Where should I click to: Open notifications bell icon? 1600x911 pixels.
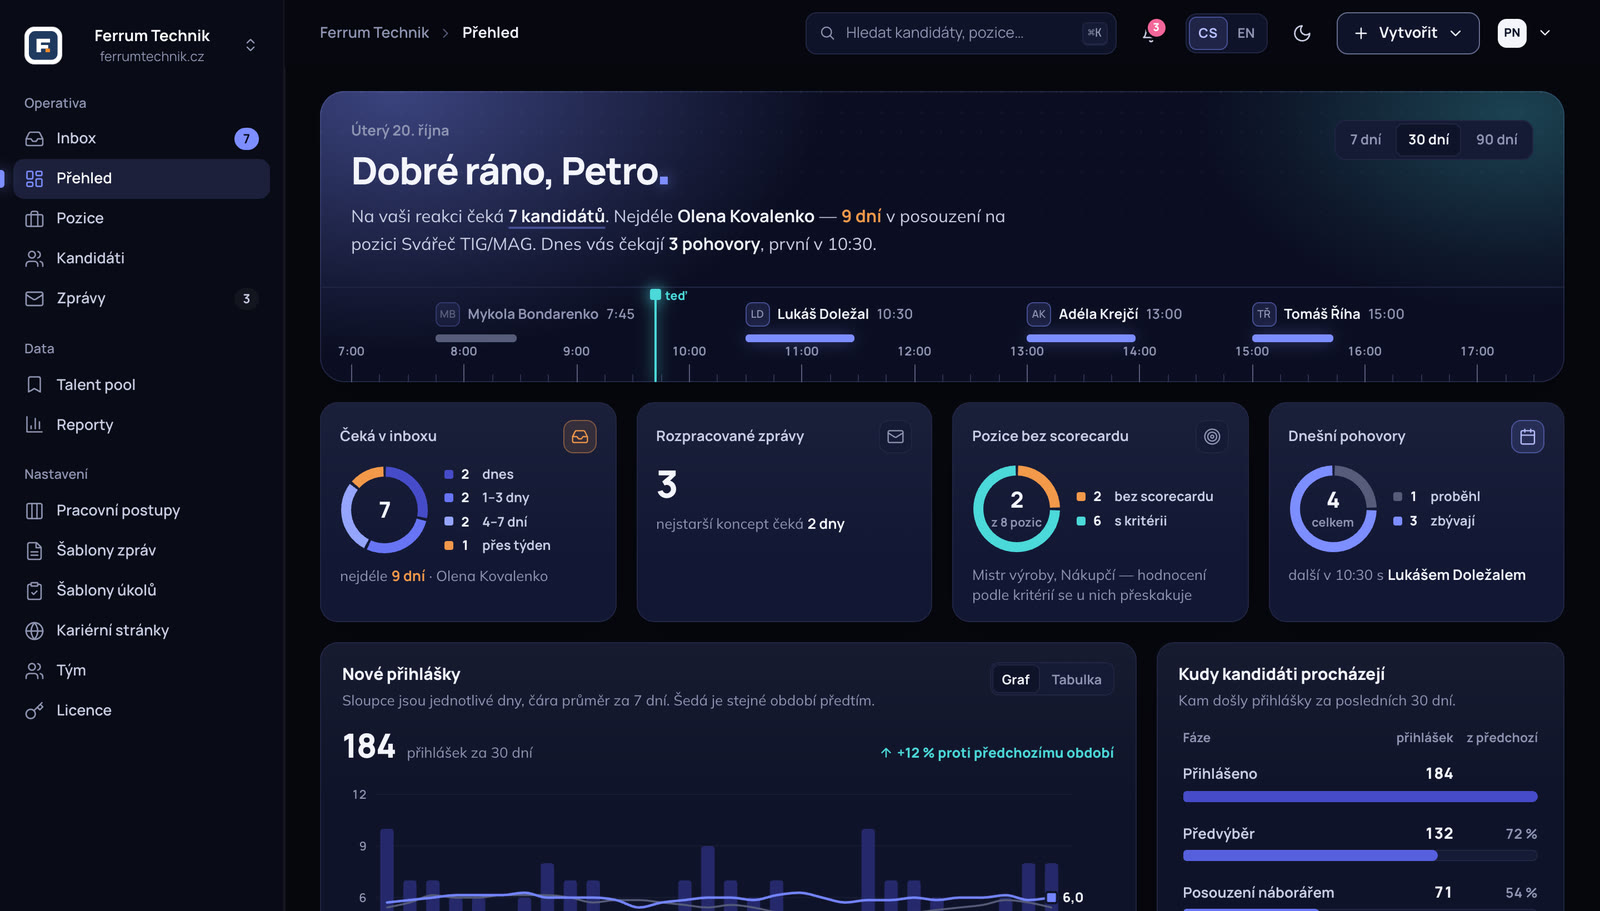[x=1149, y=33]
